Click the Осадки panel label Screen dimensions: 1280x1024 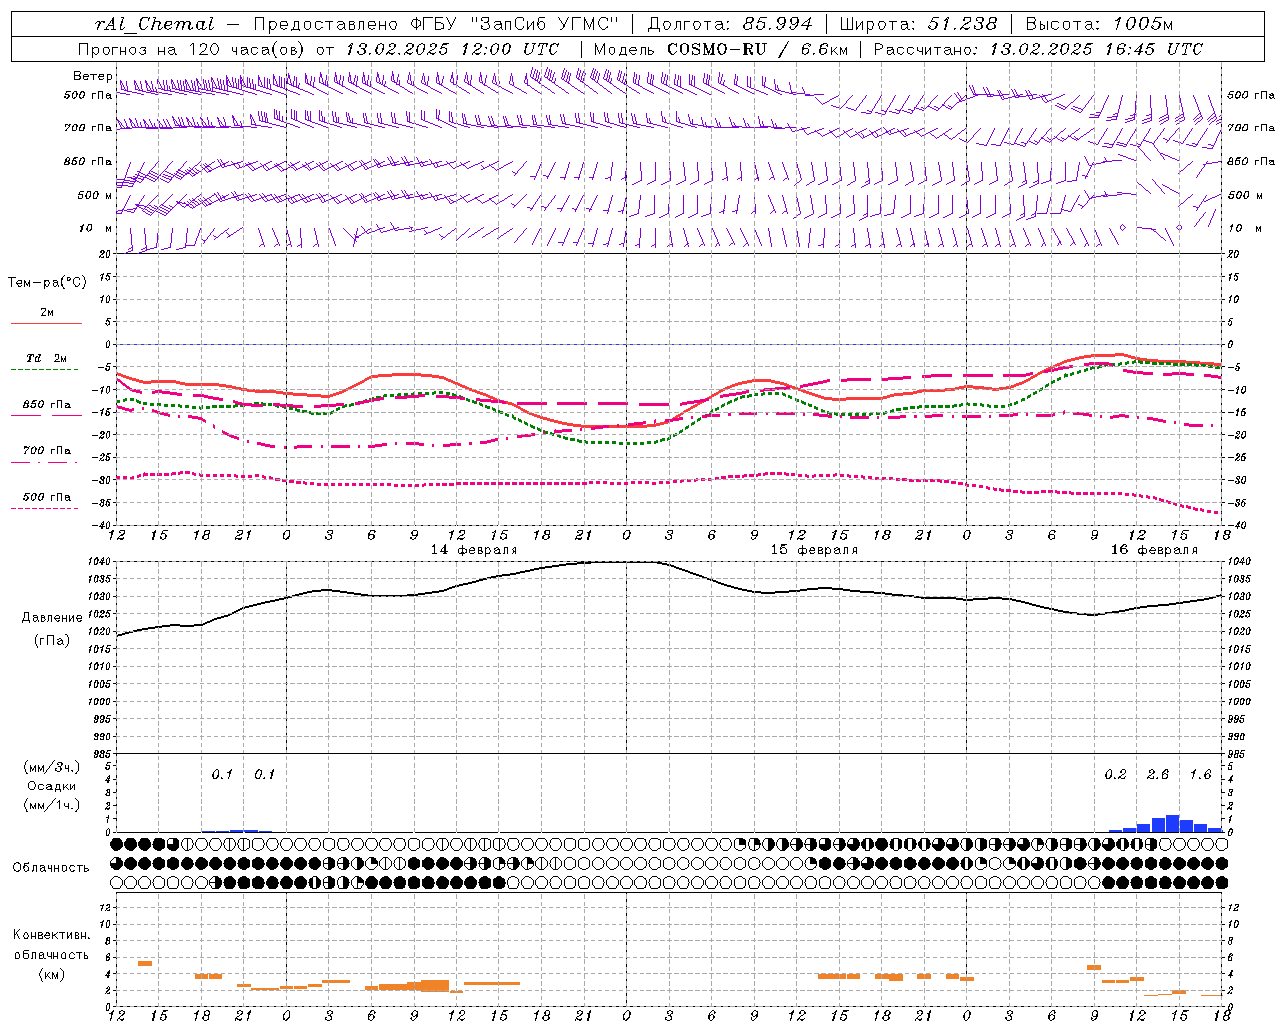pyautogui.click(x=52, y=786)
